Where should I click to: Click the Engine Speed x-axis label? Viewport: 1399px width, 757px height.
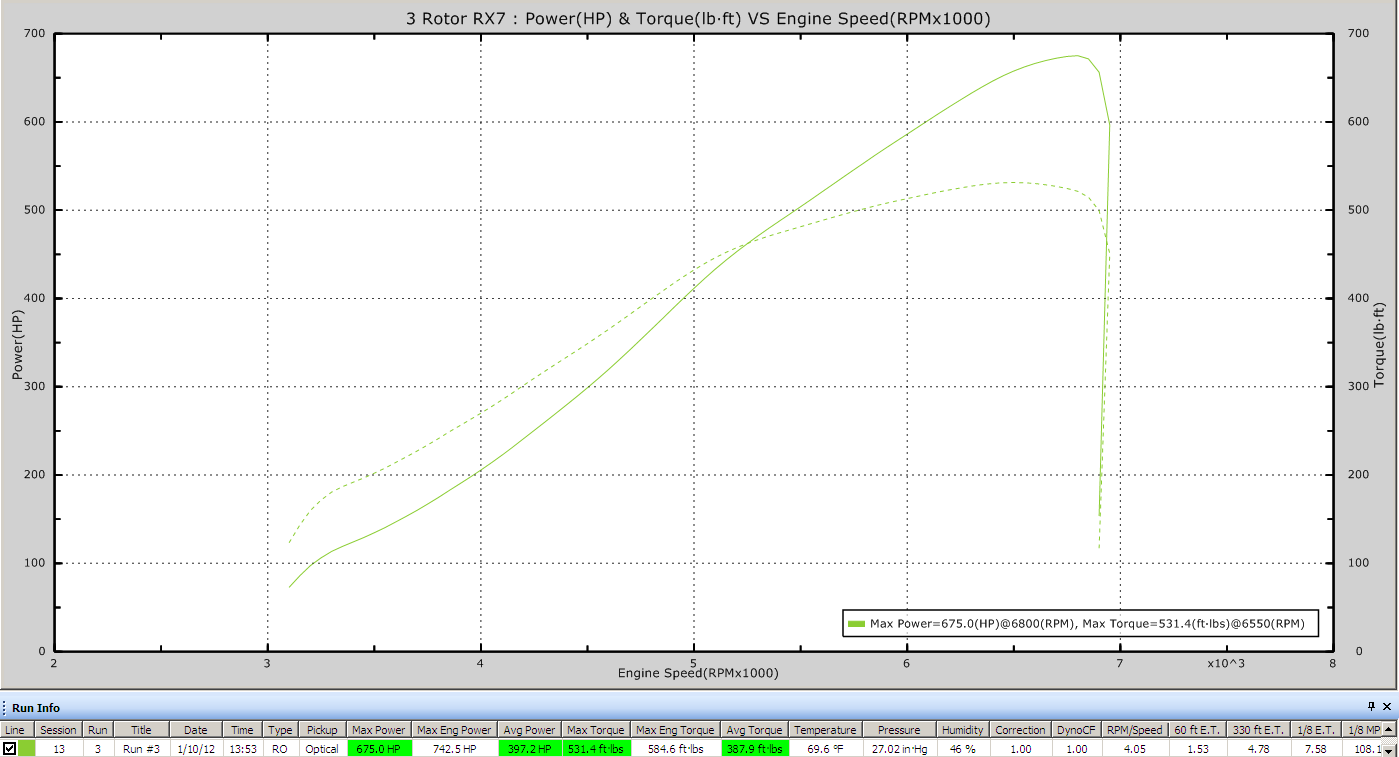697,673
